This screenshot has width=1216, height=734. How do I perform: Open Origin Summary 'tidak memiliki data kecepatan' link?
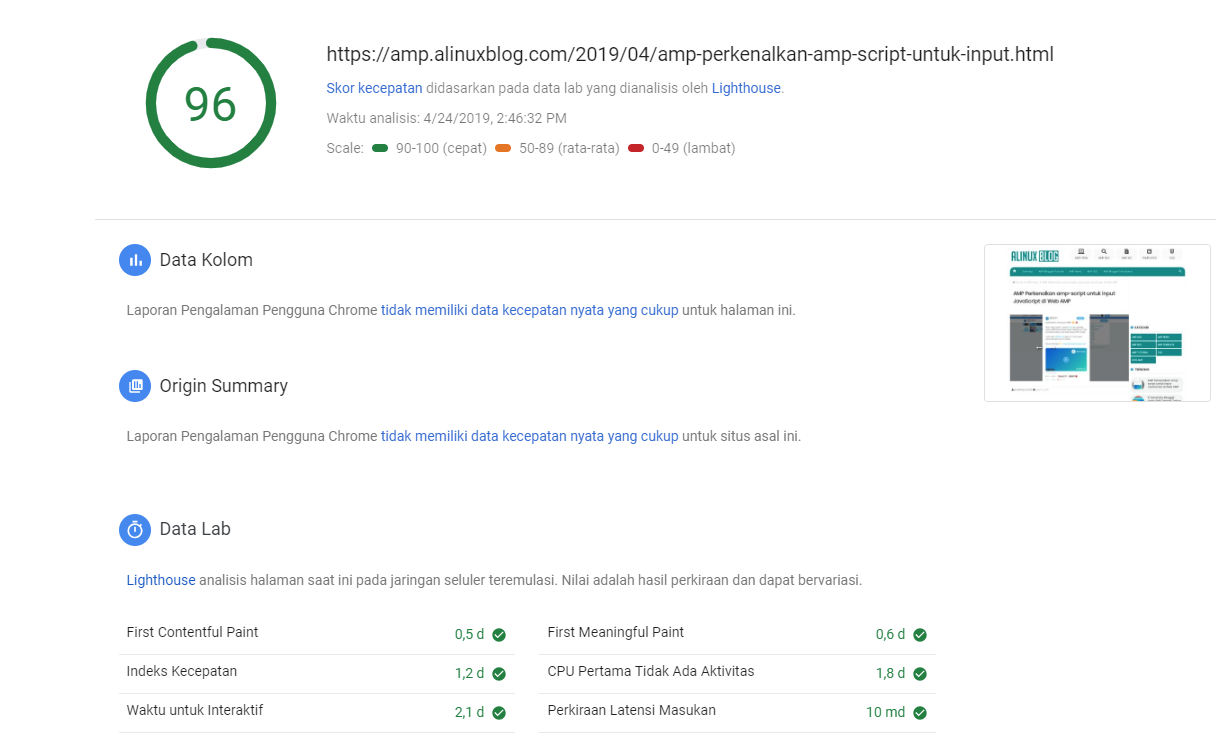click(530, 436)
